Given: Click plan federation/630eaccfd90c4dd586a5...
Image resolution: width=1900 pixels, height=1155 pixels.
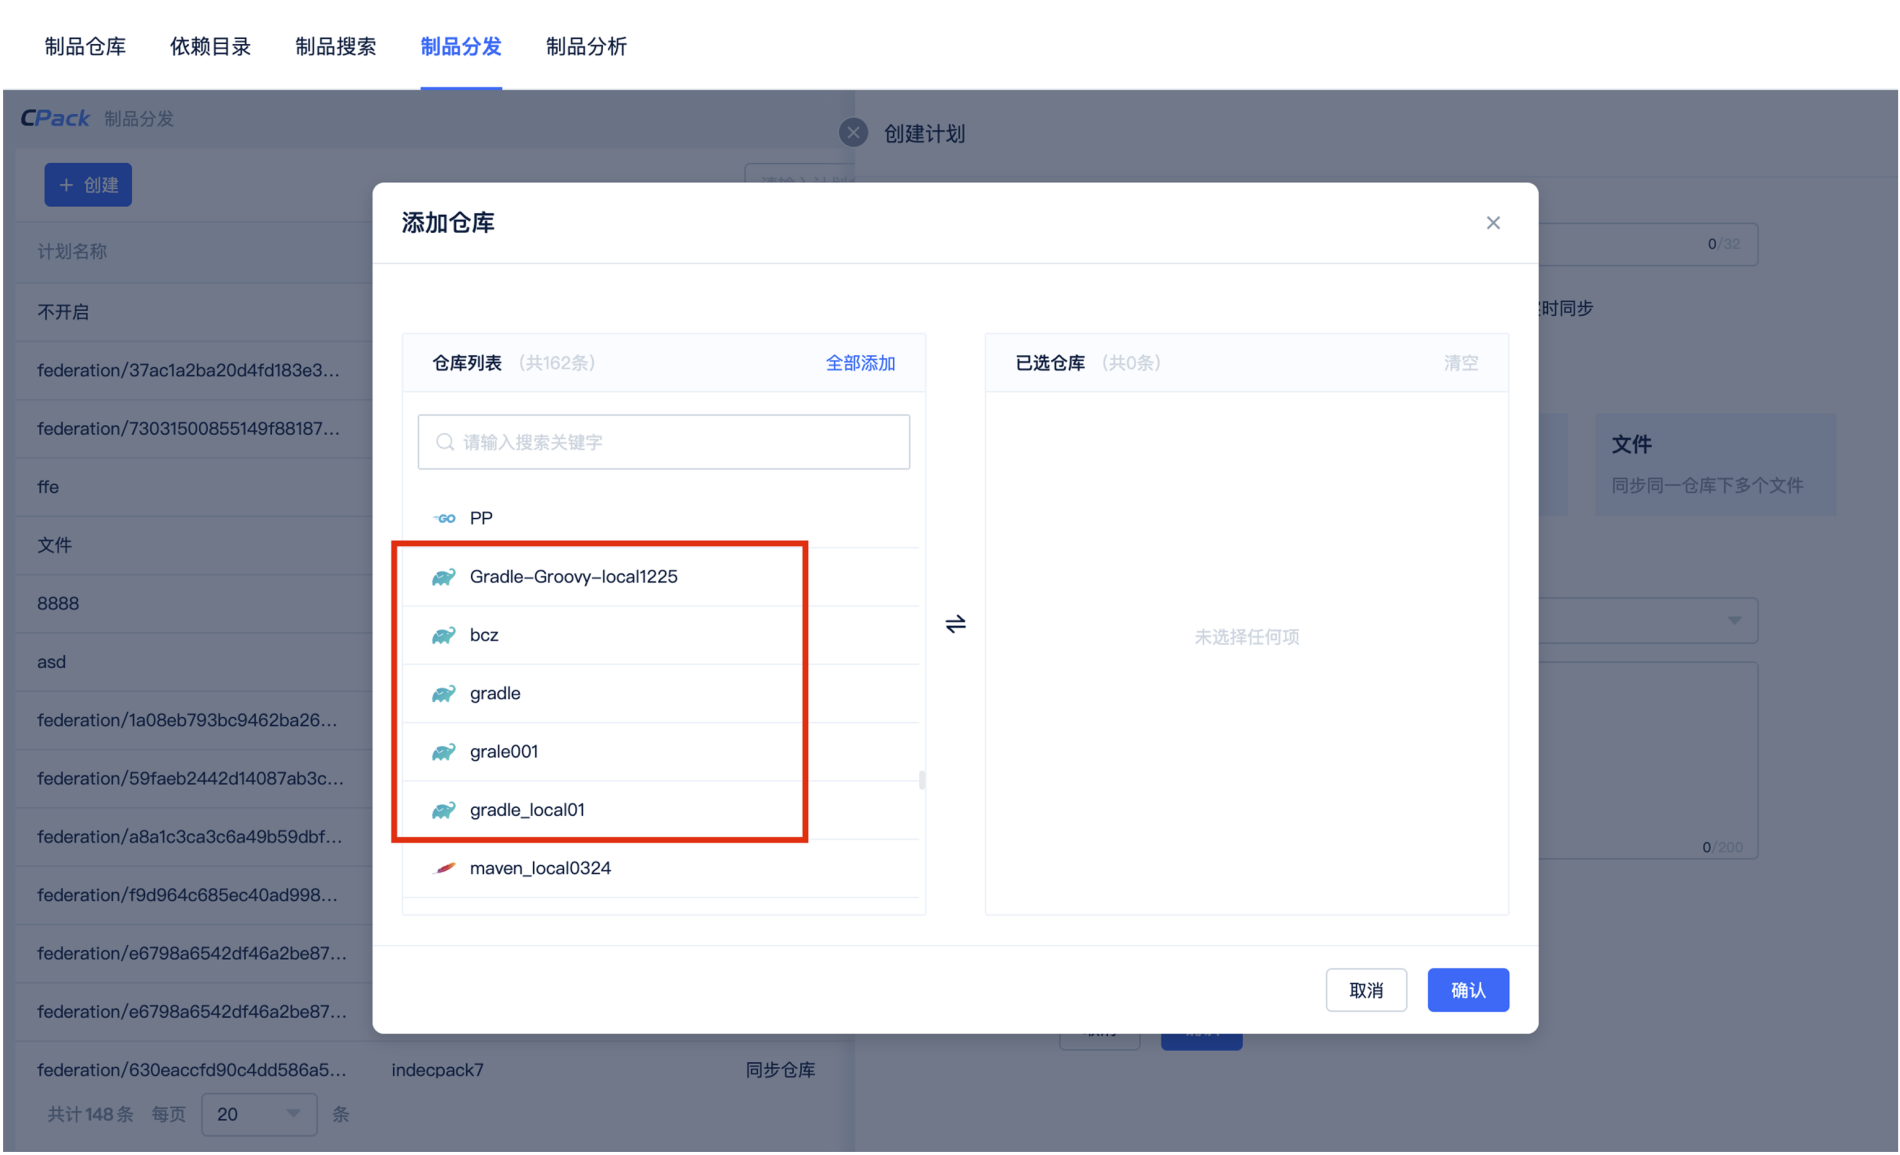Looking at the screenshot, I should click(x=192, y=1070).
